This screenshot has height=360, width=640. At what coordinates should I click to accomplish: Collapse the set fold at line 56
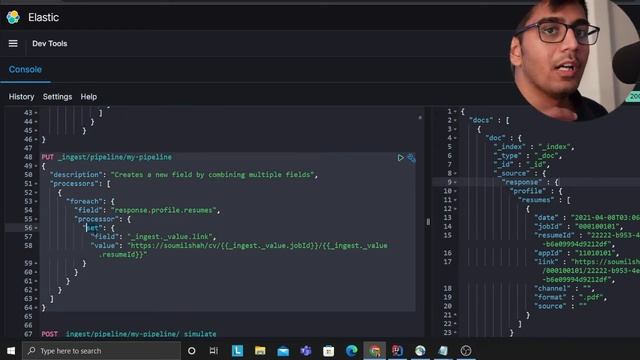pyautogui.click(x=36, y=228)
